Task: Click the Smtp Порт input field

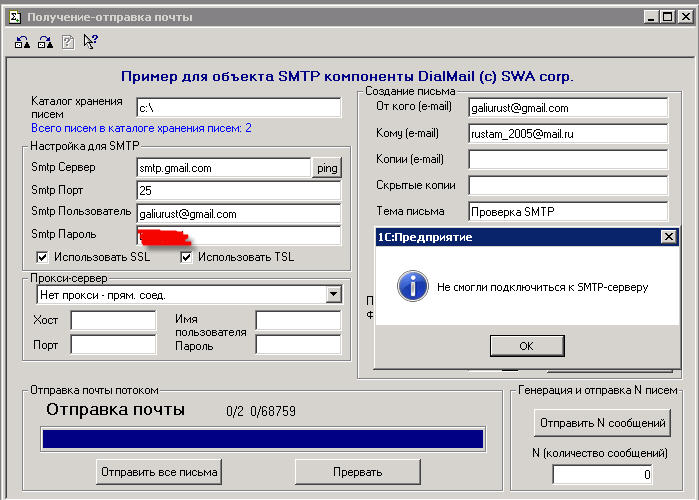Action: tap(239, 190)
